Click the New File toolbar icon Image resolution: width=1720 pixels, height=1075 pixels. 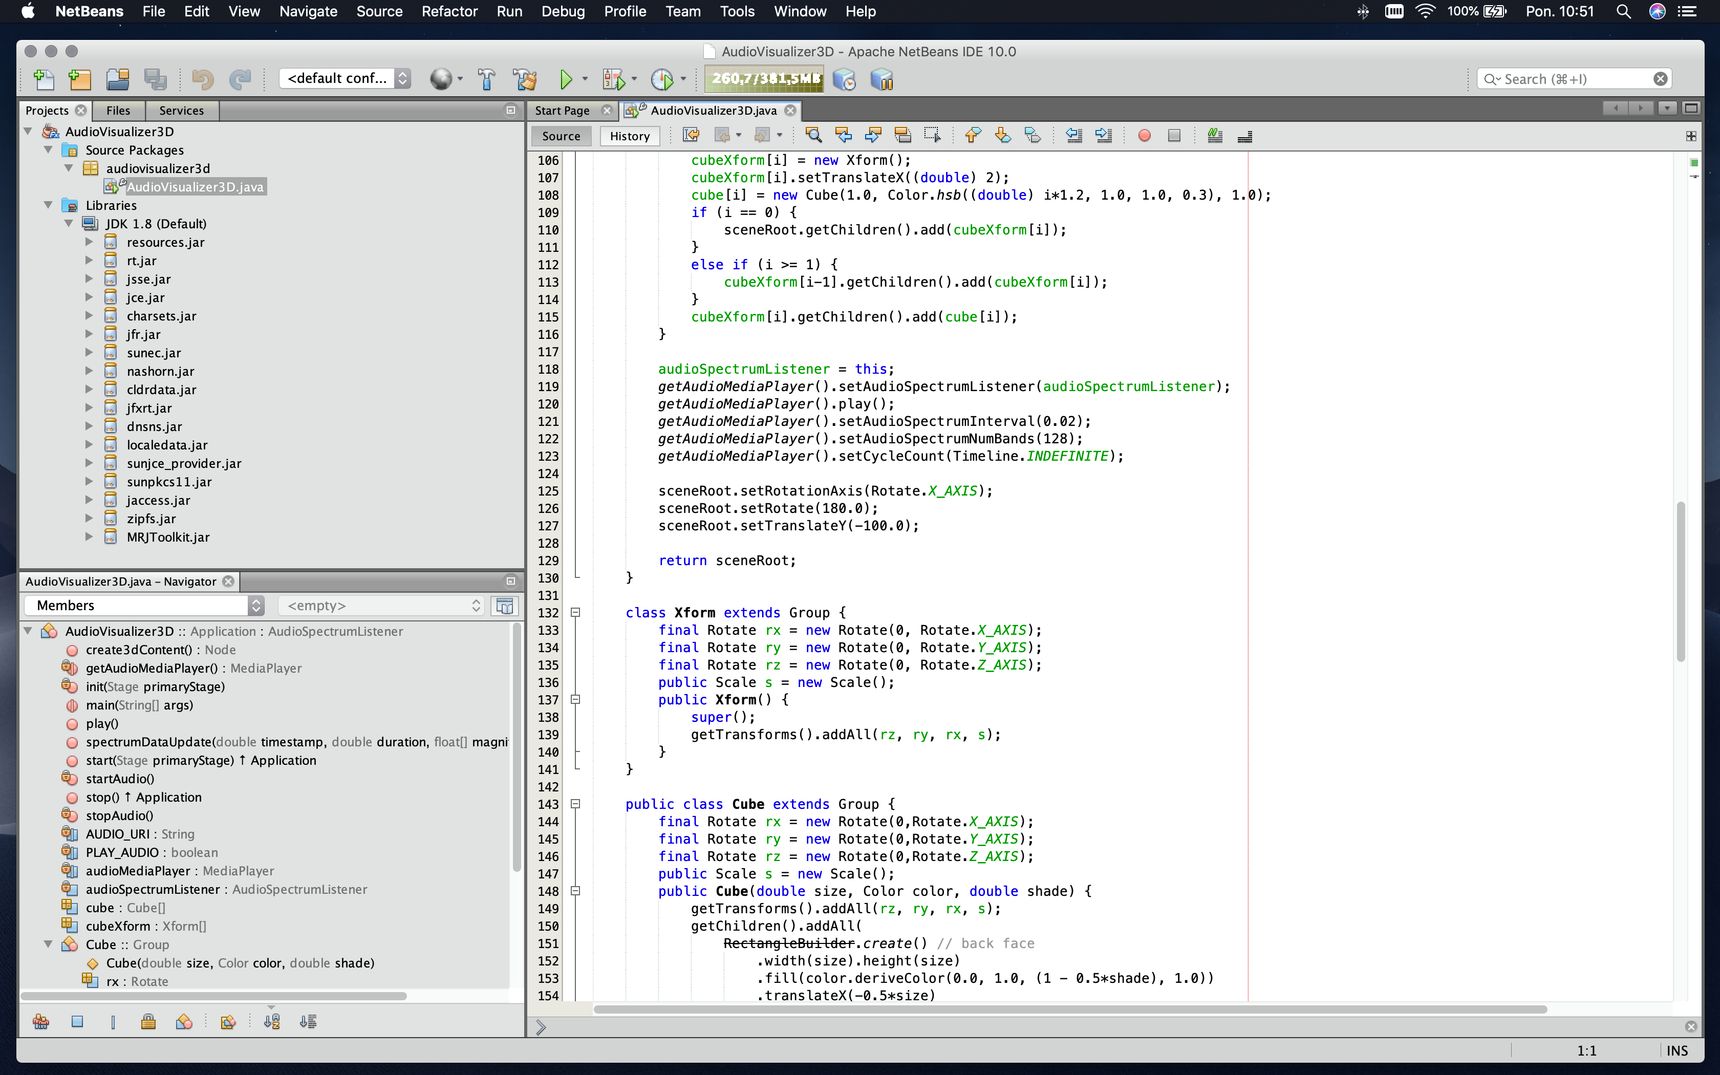(44, 79)
